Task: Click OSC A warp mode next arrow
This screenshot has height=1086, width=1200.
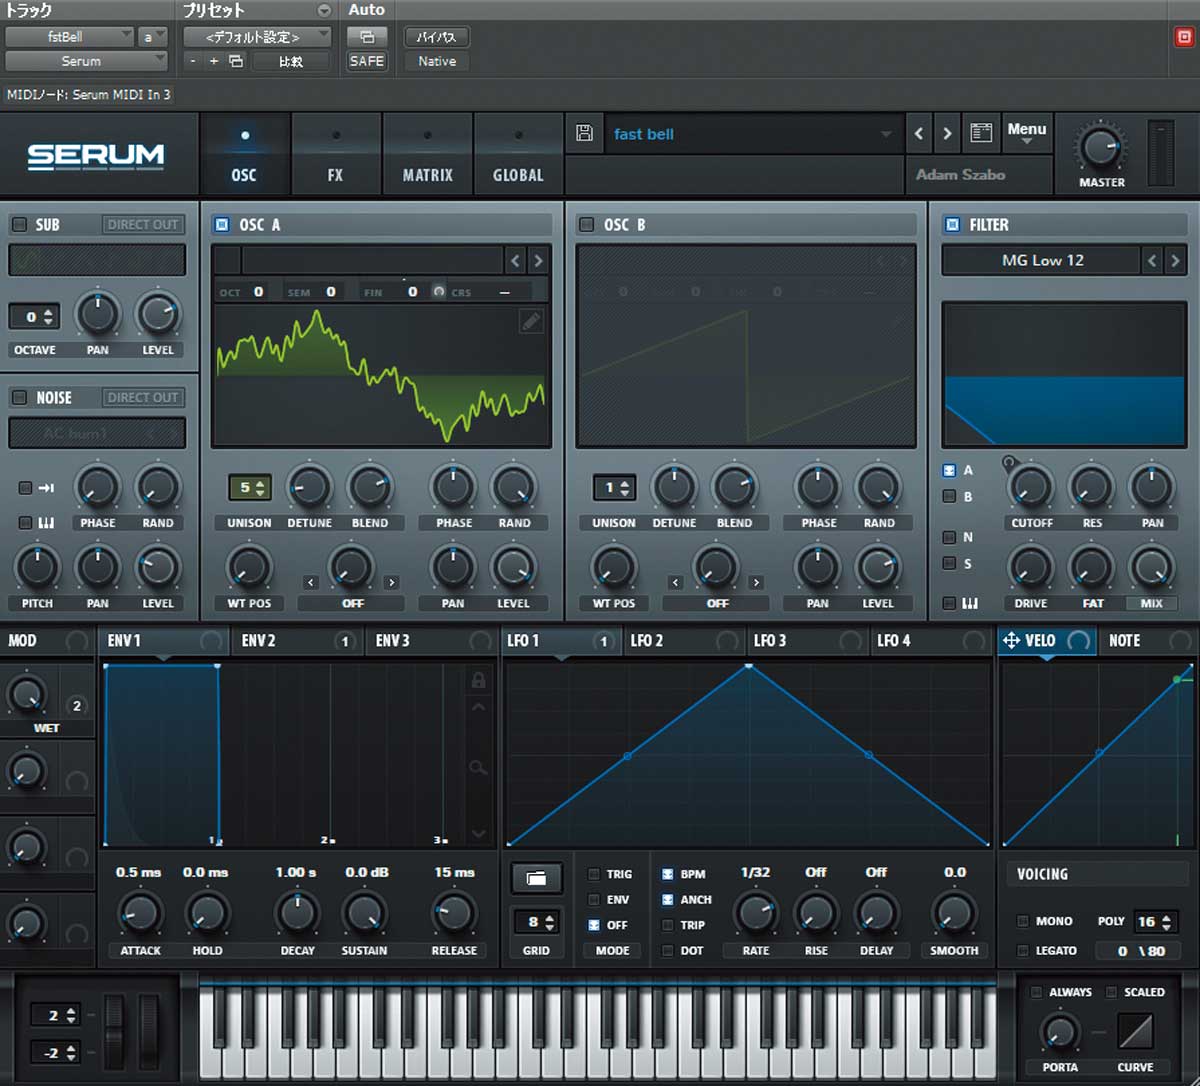Action: point(391,582)
